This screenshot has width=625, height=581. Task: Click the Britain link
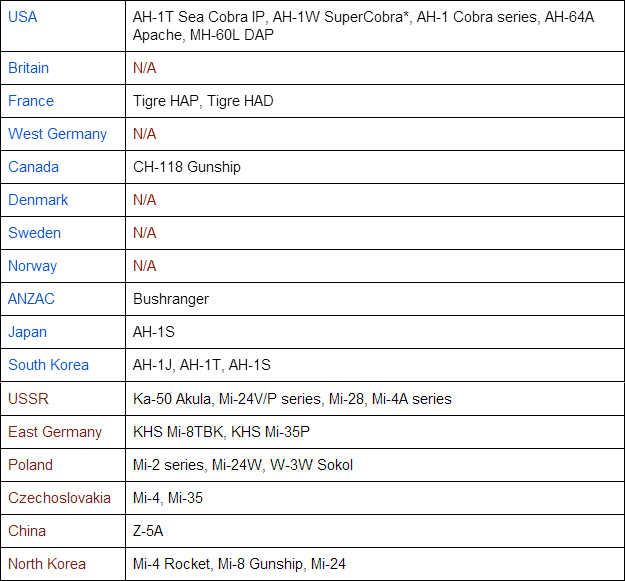[28, 68]
